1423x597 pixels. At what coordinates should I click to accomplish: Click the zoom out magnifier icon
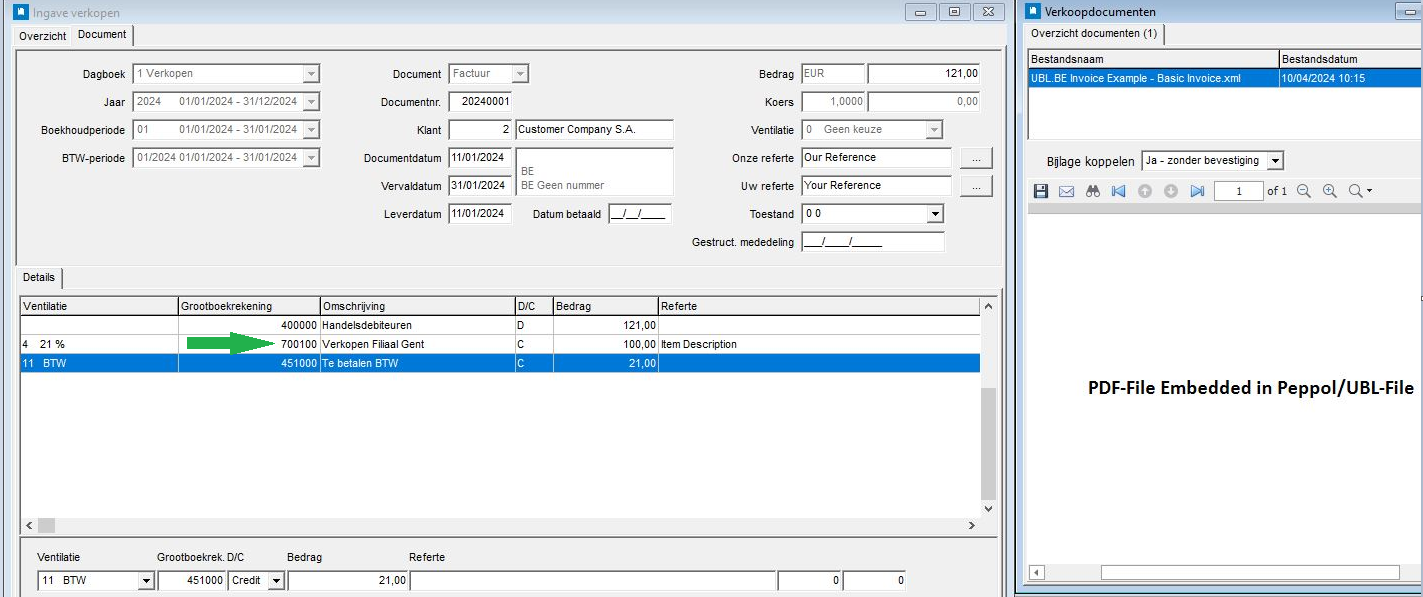(x=1304, y=191)
